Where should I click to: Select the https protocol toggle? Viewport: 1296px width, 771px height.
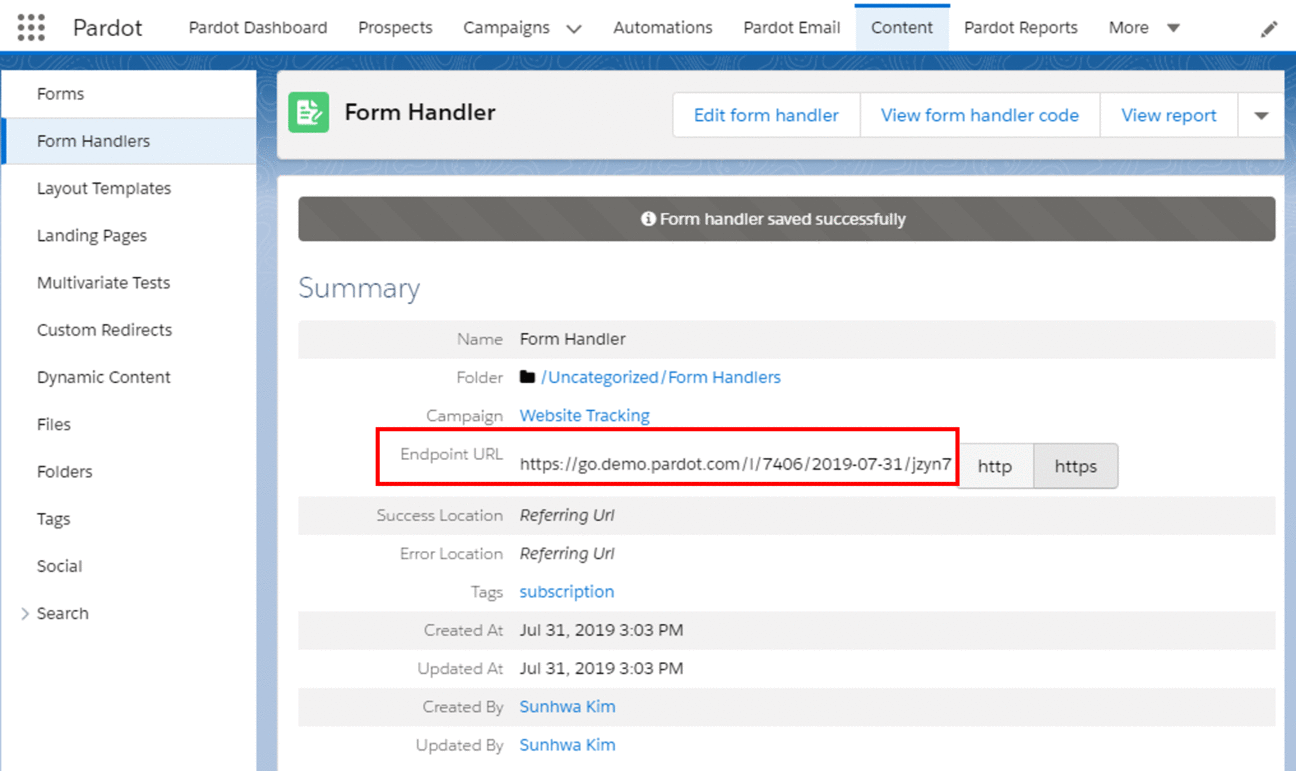pos(1076,466)
